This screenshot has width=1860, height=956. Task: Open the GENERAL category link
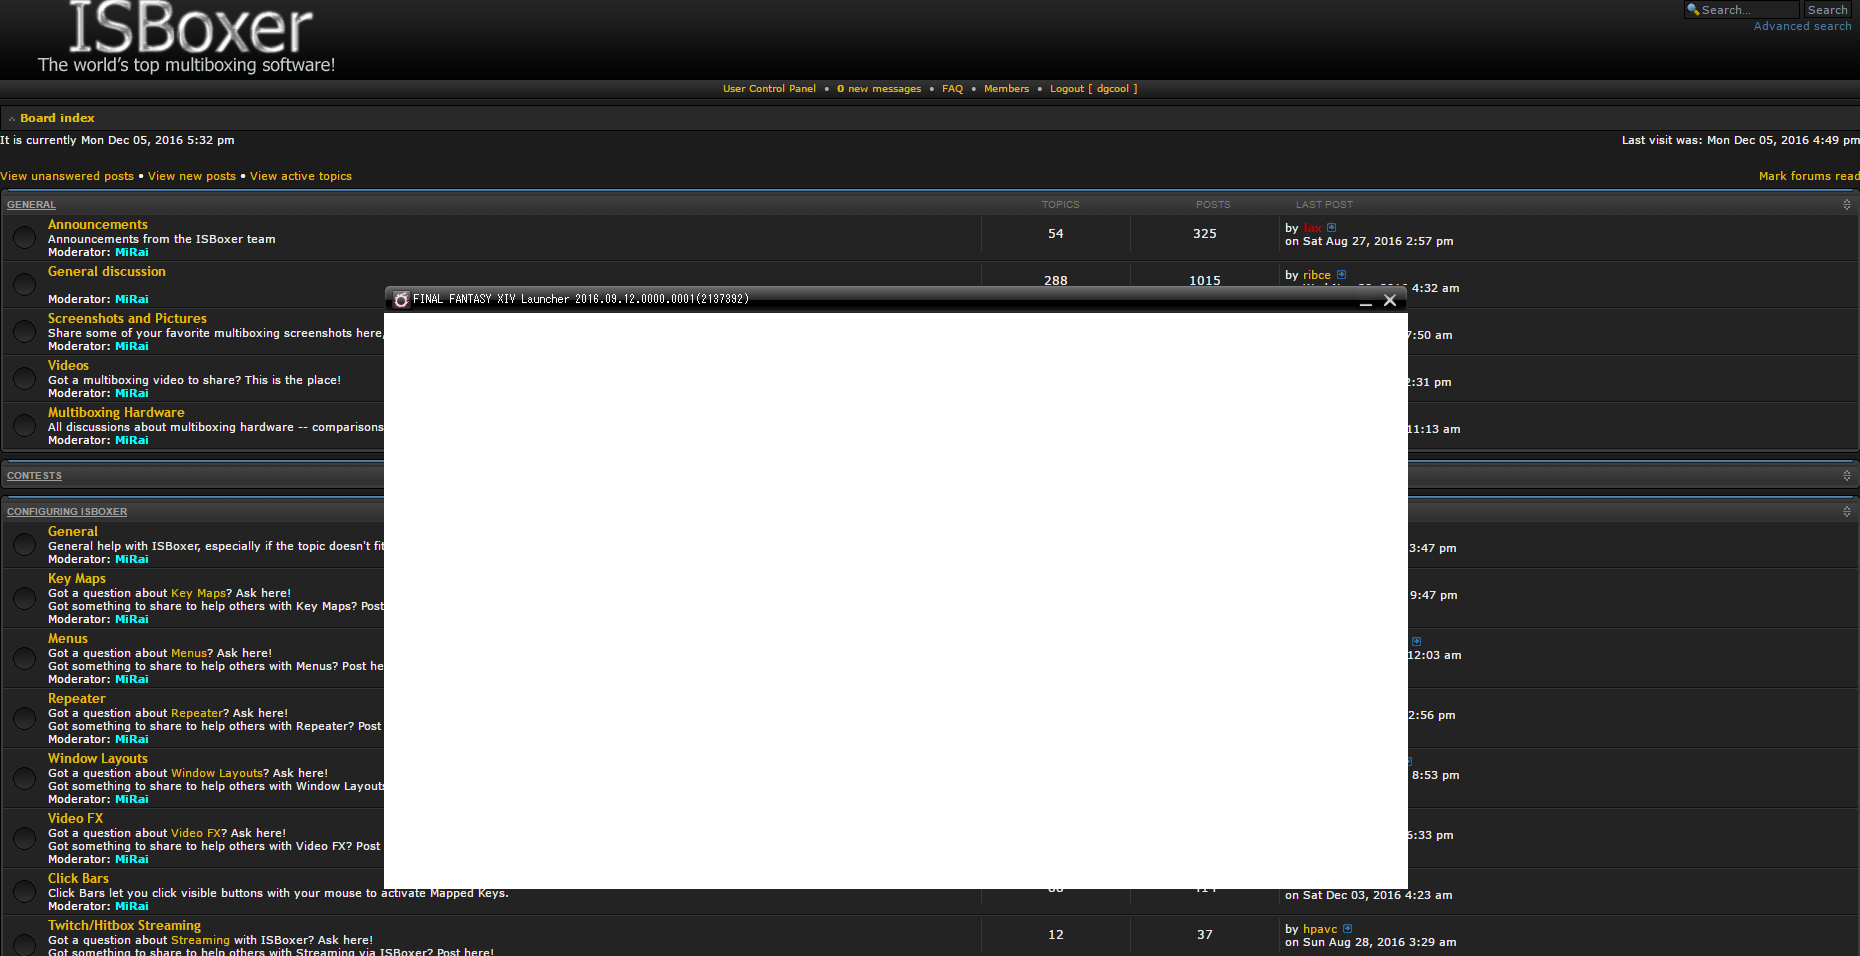pos(31,205)
